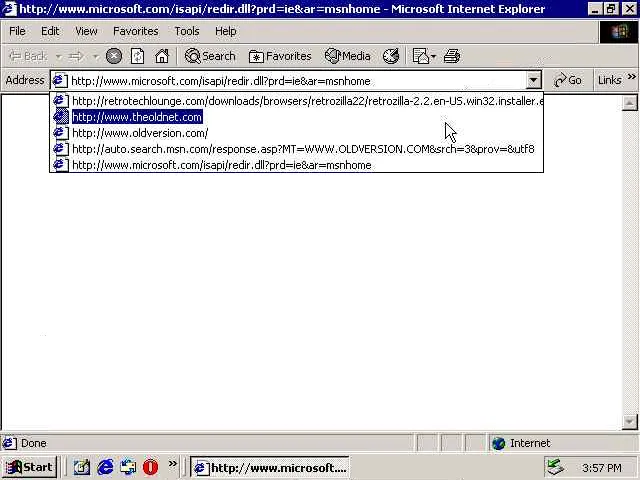Screen dimensions: 640x480
Task: Open the File menu
Action: [17, 31]
